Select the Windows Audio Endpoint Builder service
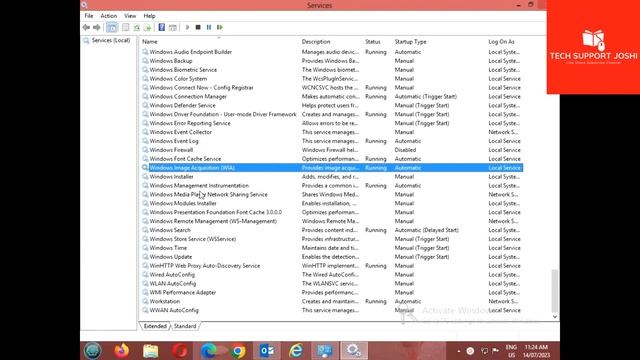 [x=191, y=52]
